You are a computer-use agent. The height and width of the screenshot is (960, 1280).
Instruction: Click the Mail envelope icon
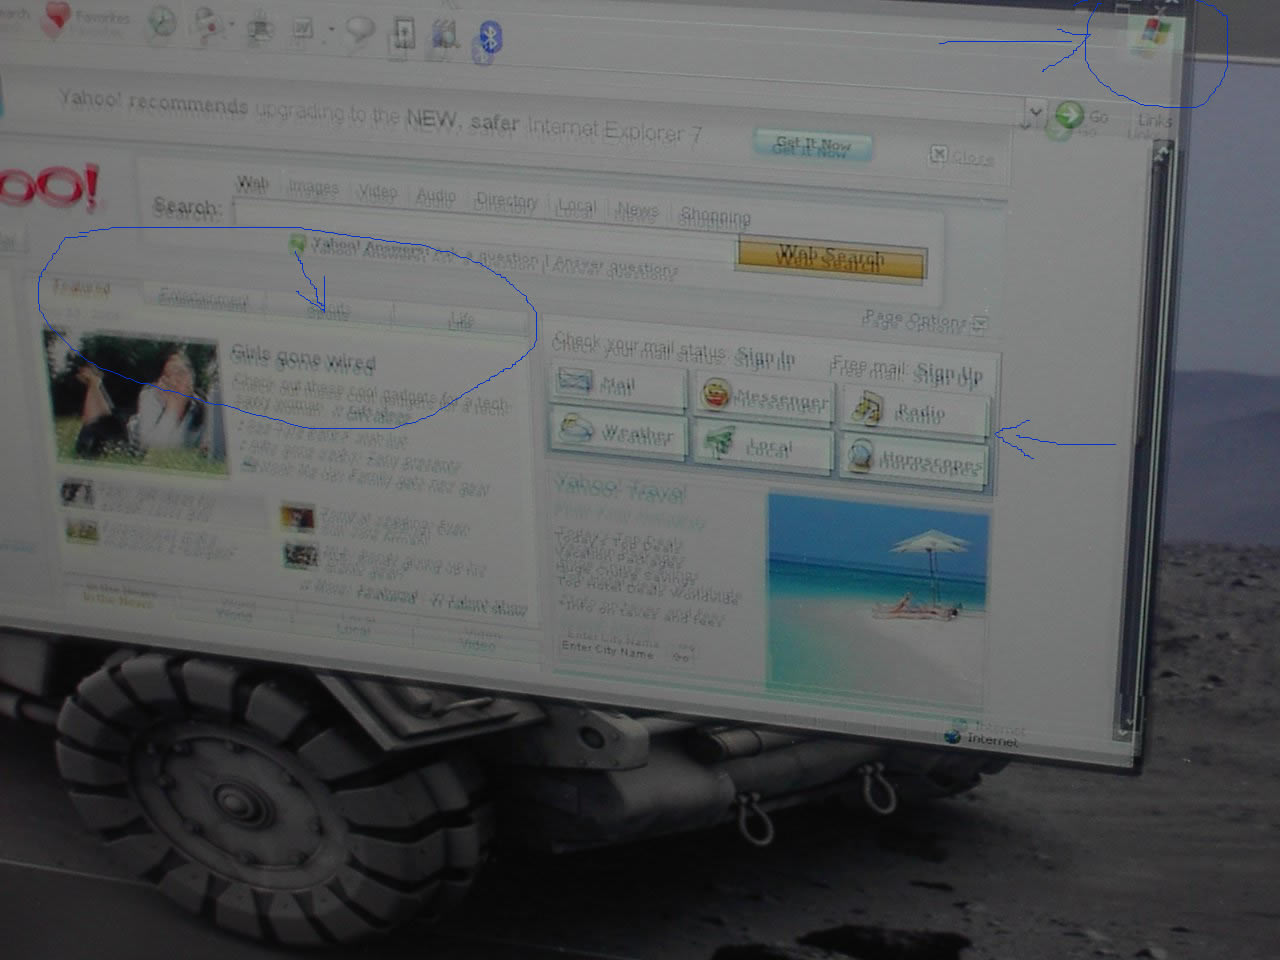coord(576,382)
